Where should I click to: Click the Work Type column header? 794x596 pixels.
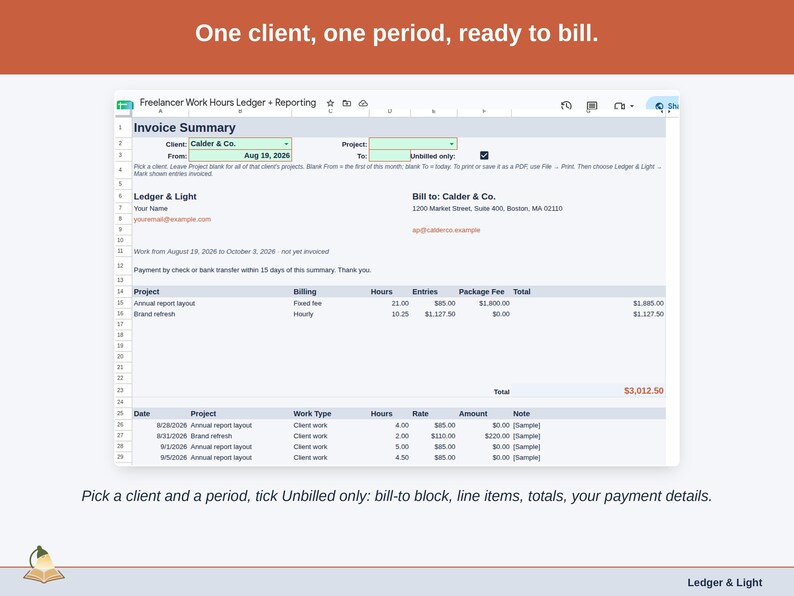pos(312,414)
